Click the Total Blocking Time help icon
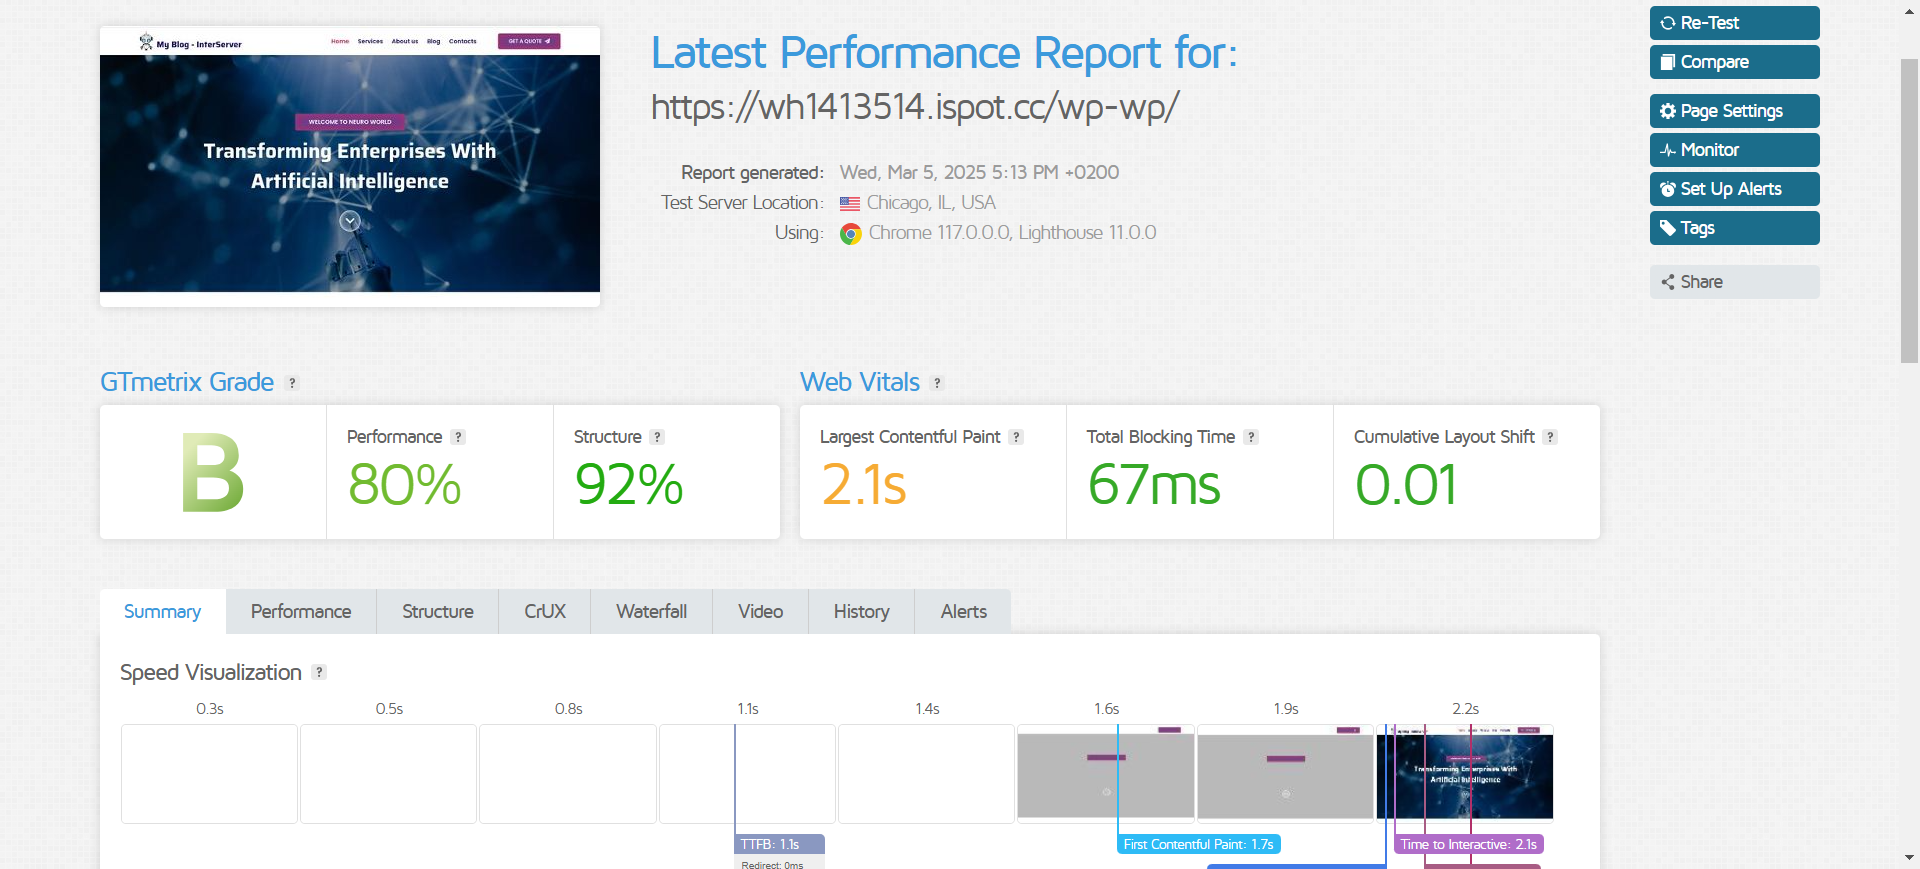This screenshot has width=1920, height=869. tap(1251, 437)
